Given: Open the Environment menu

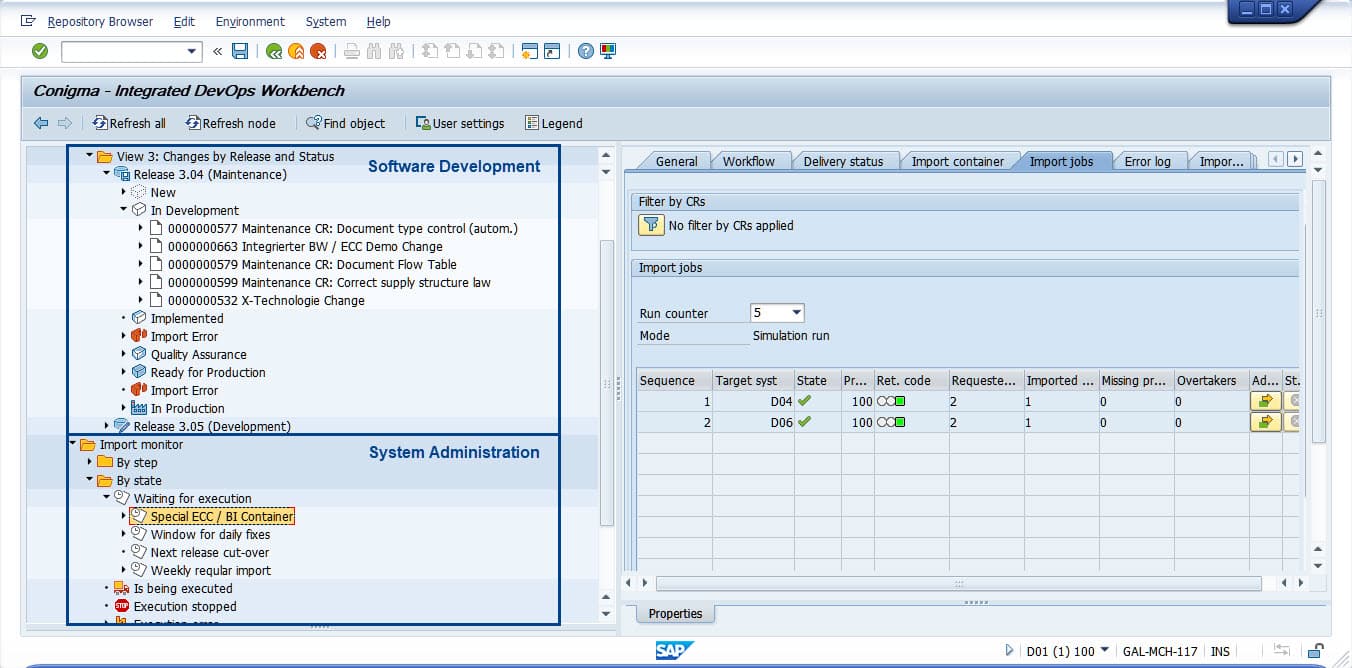Looking at the screenshot, I should pyautogui.click(x=250, y=21).
